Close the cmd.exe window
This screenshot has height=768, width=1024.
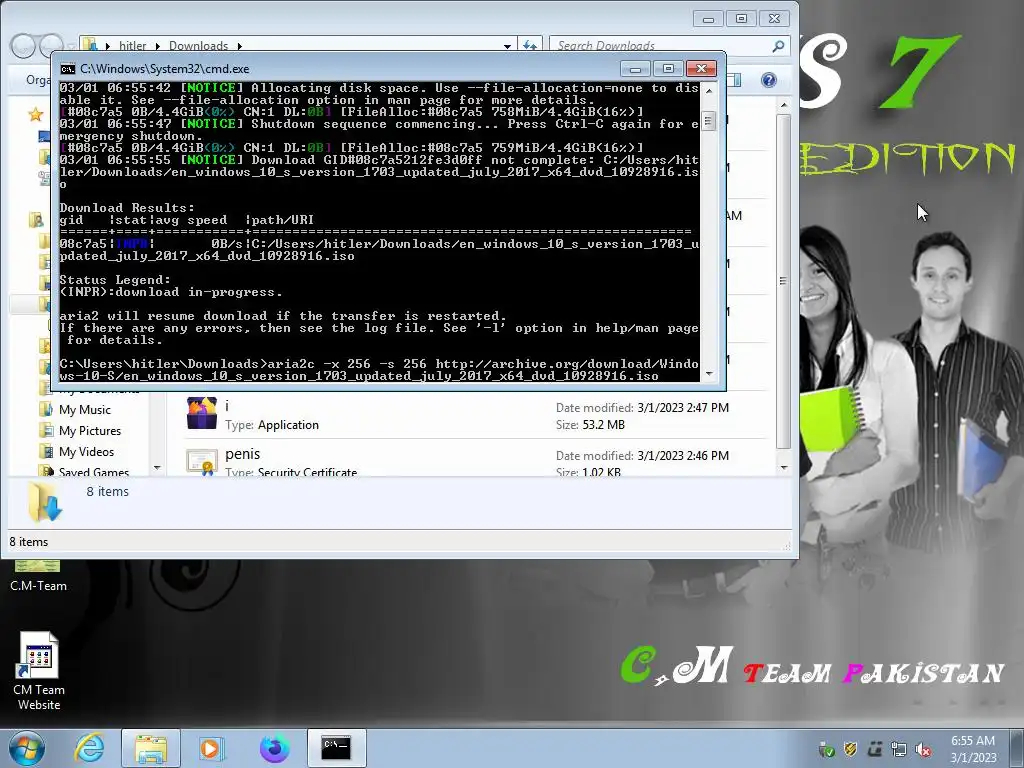pyautogui.click(x=701, y=69)
